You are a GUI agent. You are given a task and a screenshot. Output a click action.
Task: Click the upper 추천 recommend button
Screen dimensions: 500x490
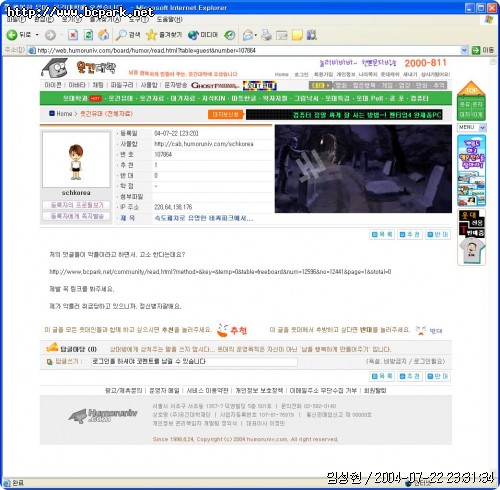click(x=410, y=235)
